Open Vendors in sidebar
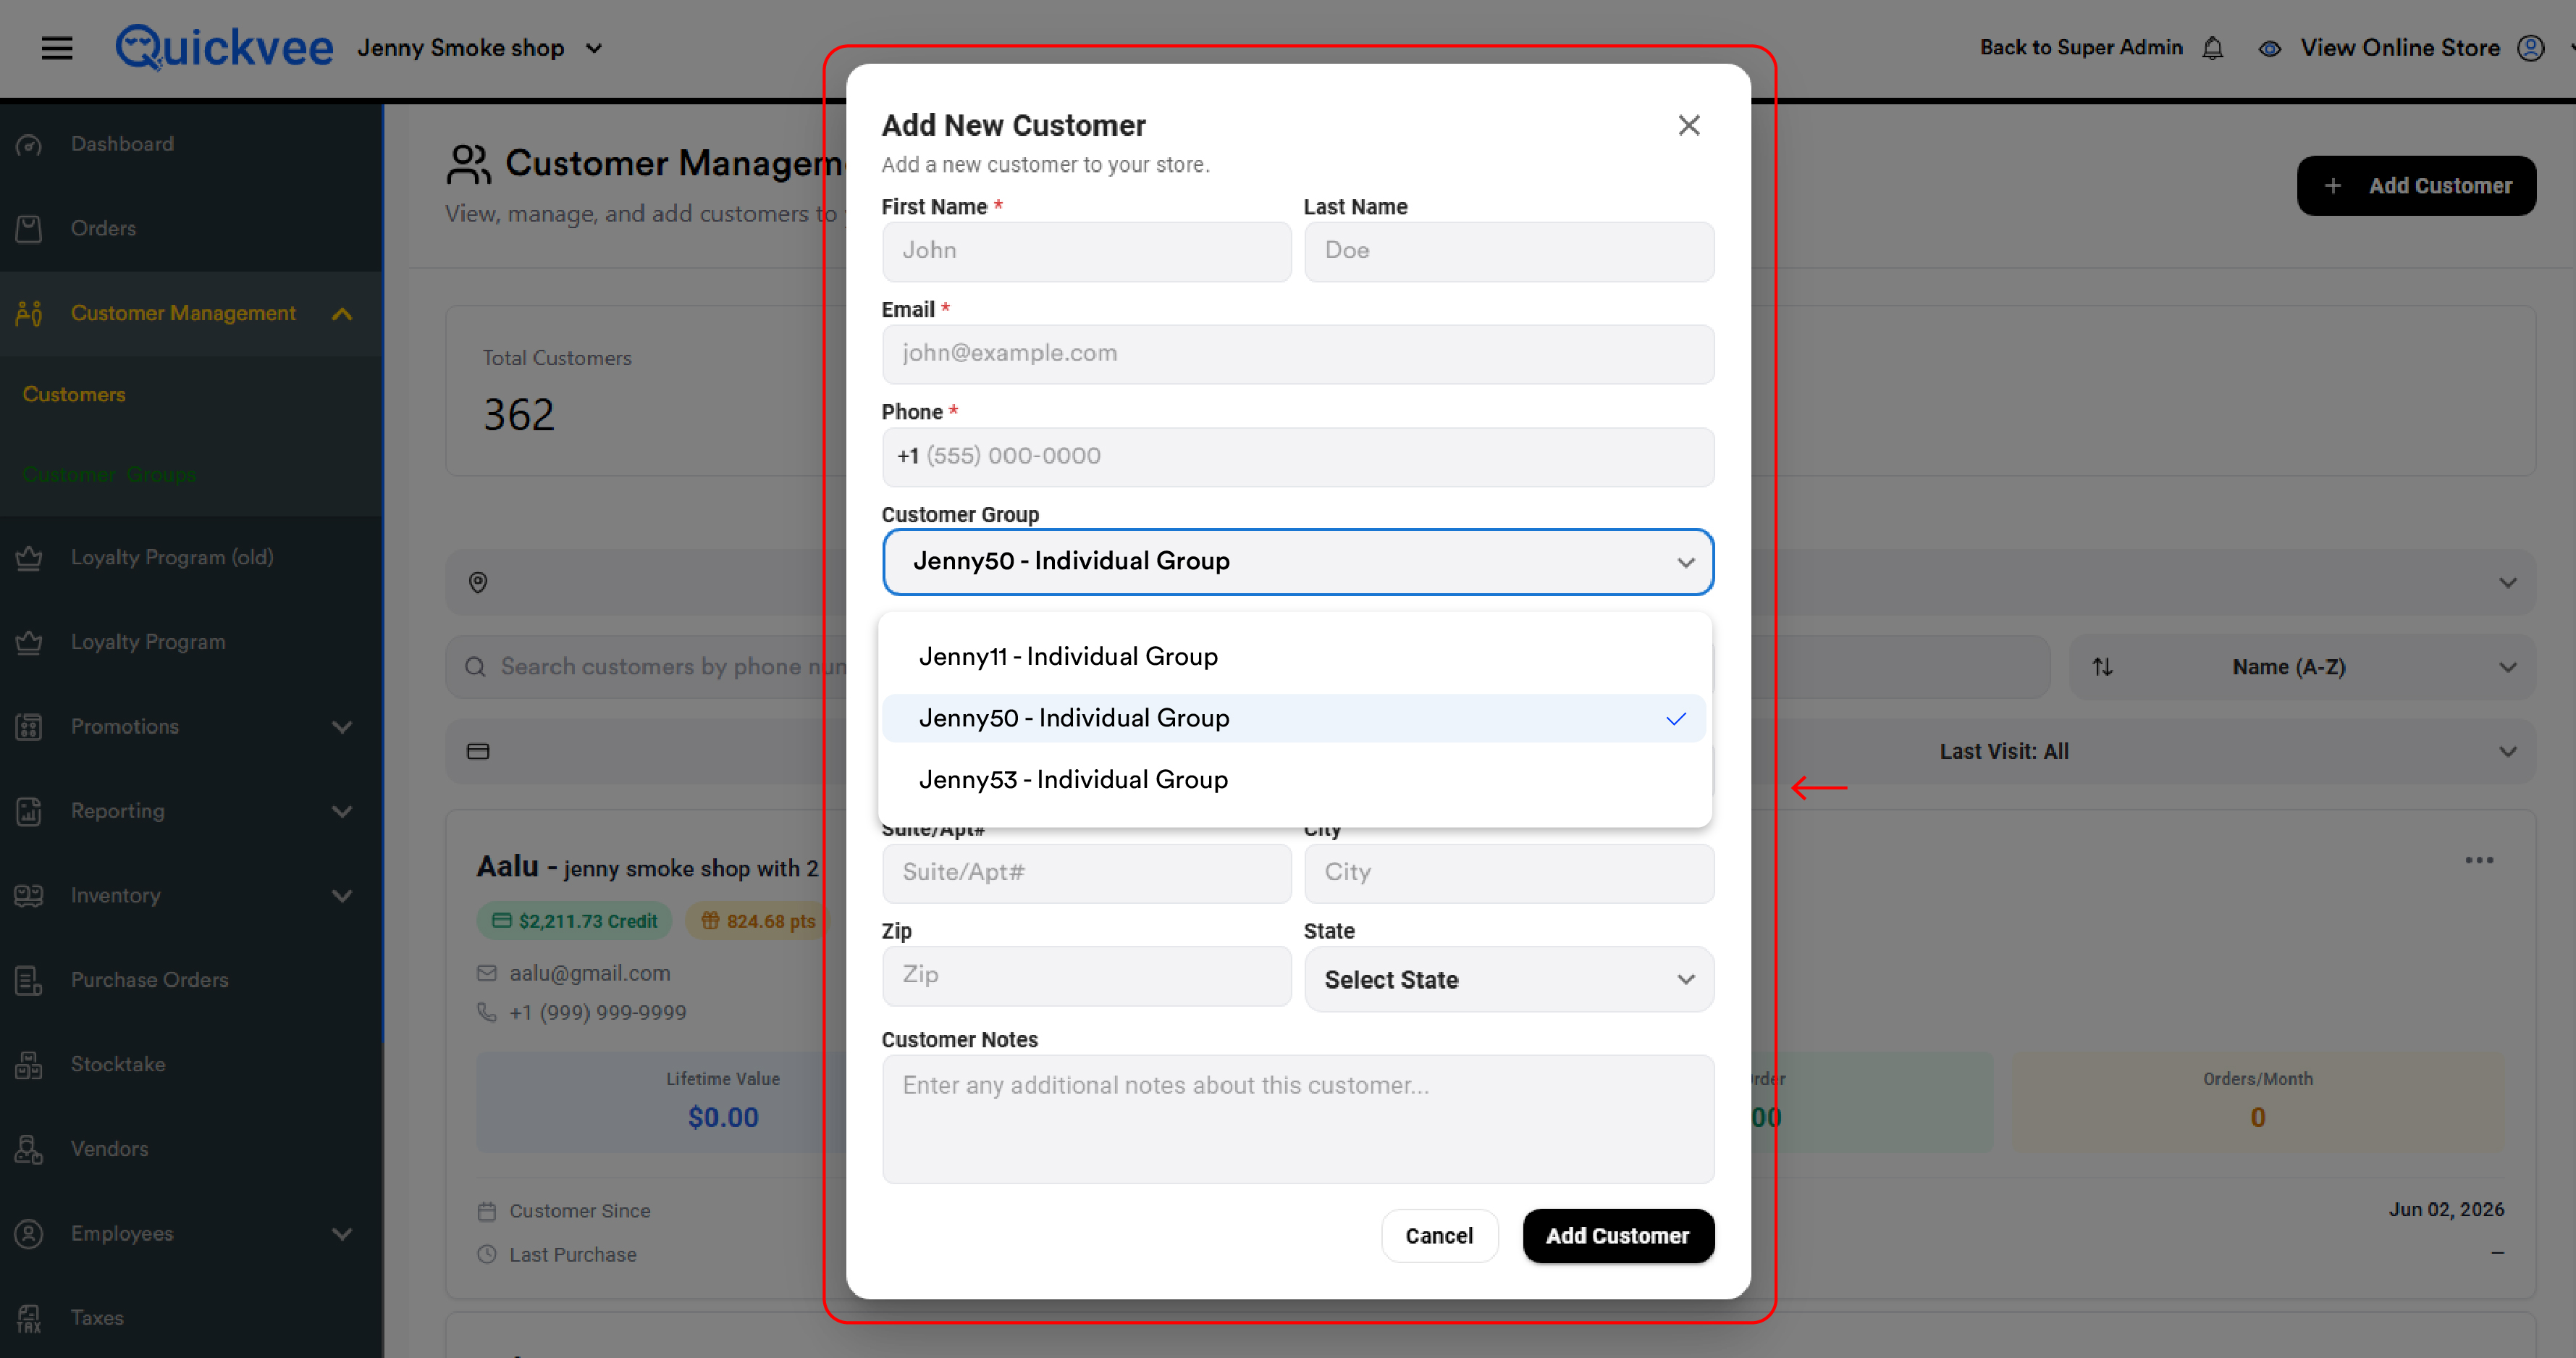This screenshot has width=2576, height=1358. click(109, 1149)
